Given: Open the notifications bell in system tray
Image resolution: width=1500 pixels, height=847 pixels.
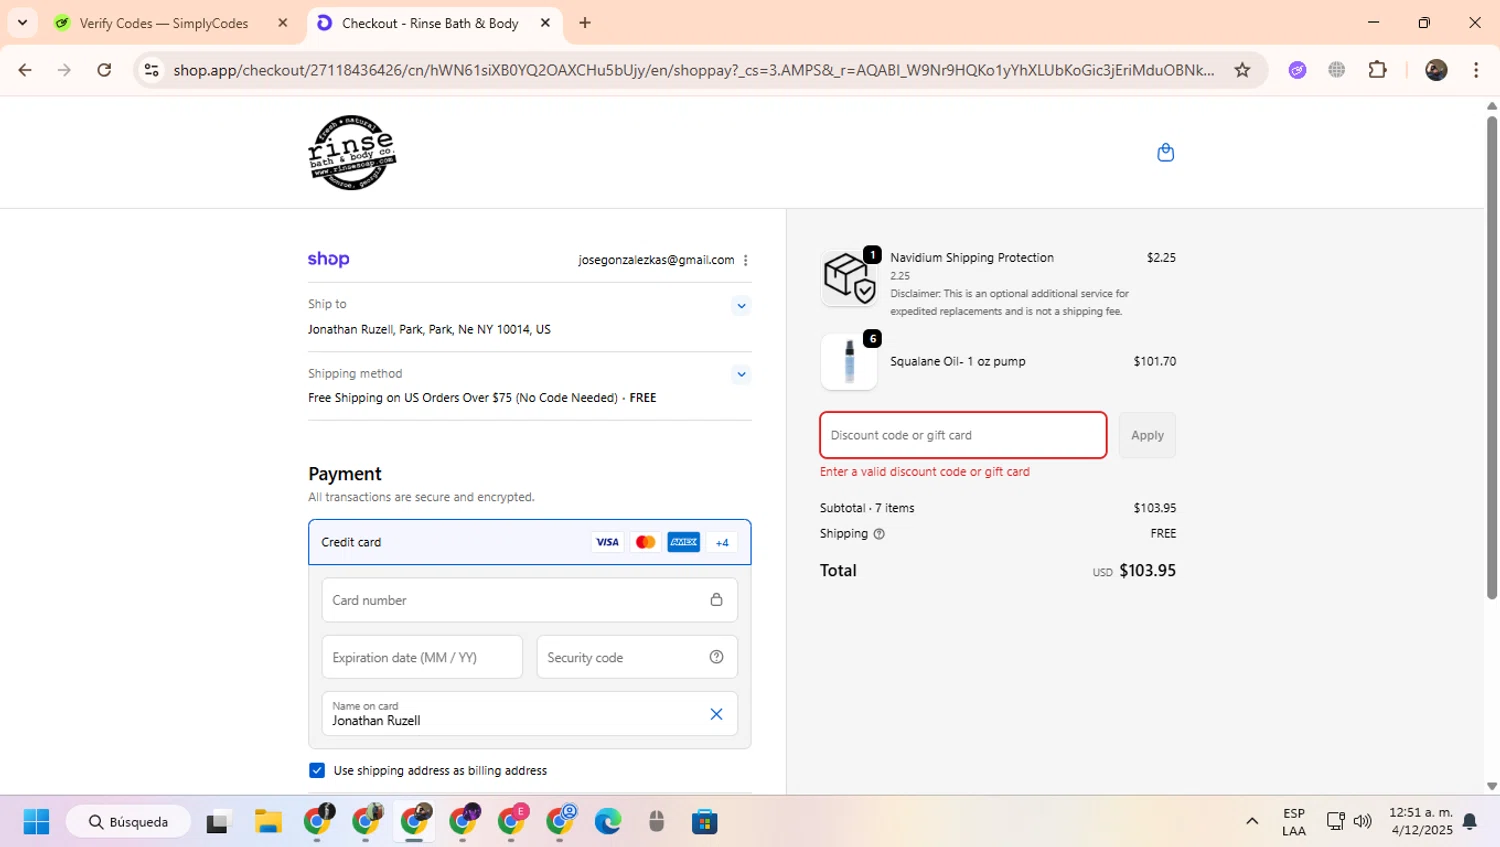Looking at the screenshot, I should [1470, 822].
